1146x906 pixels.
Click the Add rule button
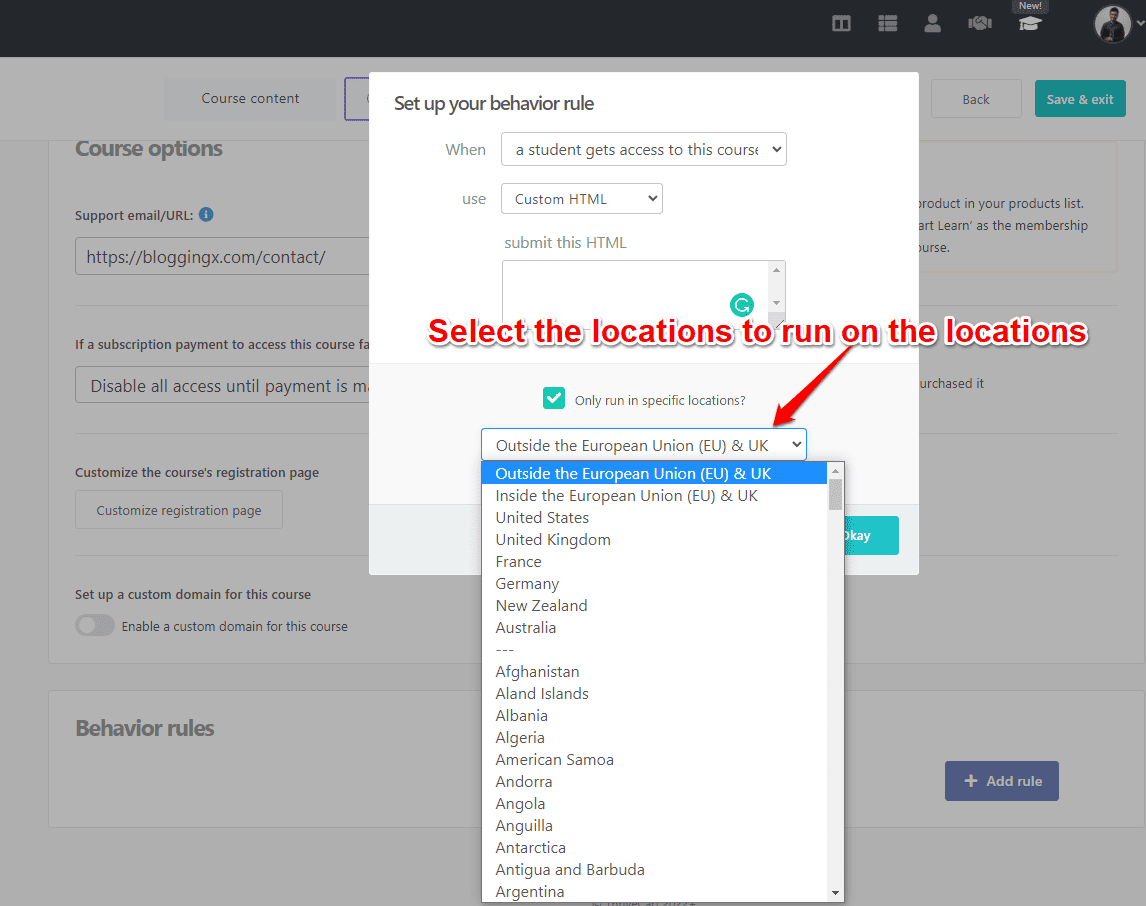pyautogui.click(x=1001, y=780)
